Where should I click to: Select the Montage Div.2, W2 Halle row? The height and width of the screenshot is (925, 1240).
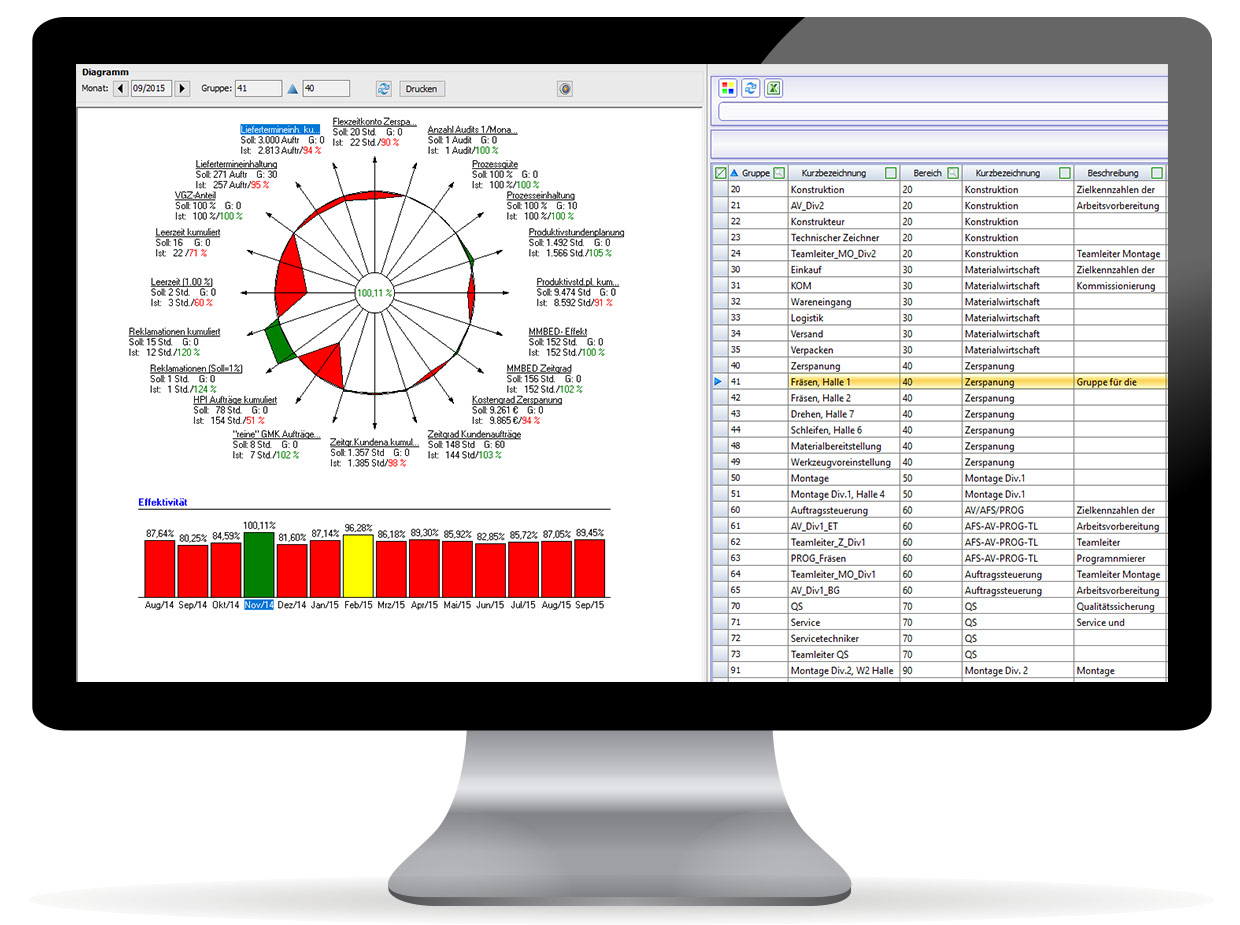coord(940,670)
